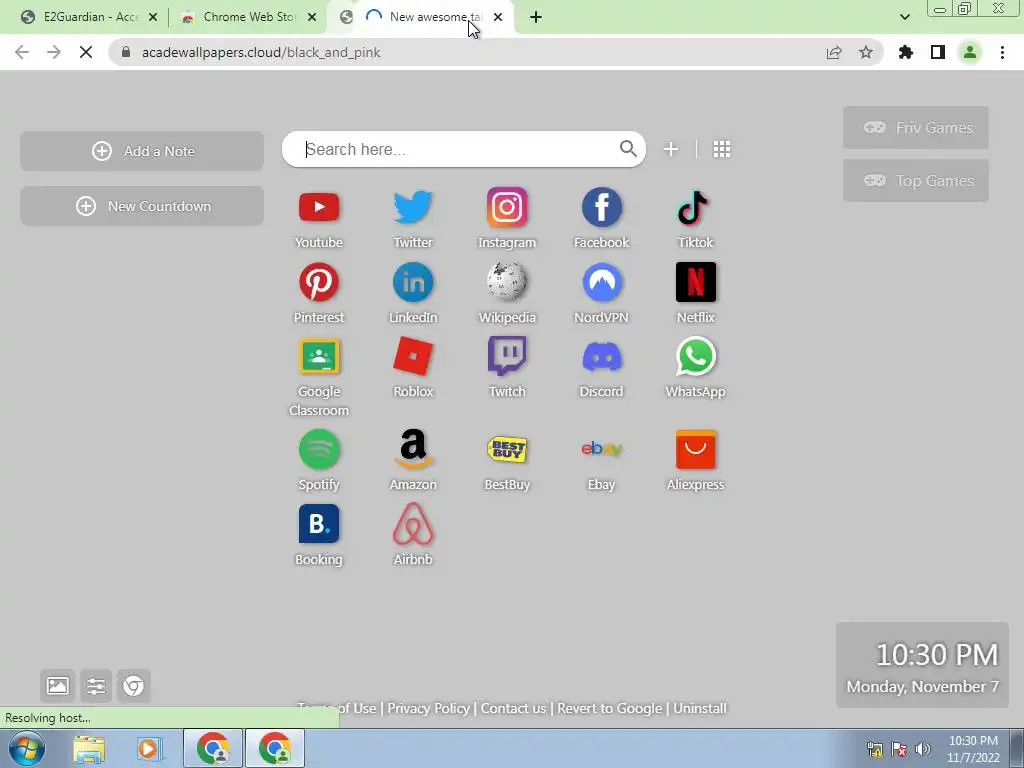This screenshot has width=1024, height=768.
Task: Click the 10:30 PM clock widget
Action: click(x=922, y=665)
